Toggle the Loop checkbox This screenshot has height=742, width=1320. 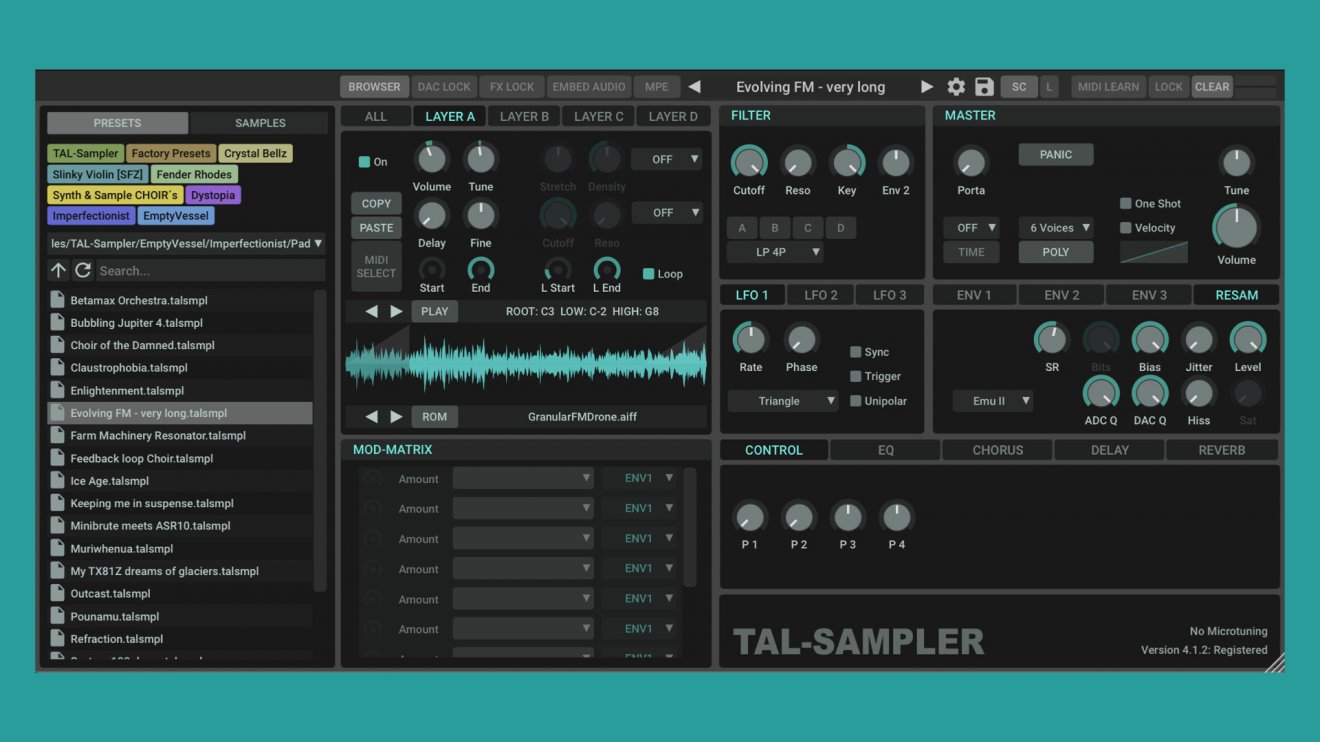(x=648, y=273)
